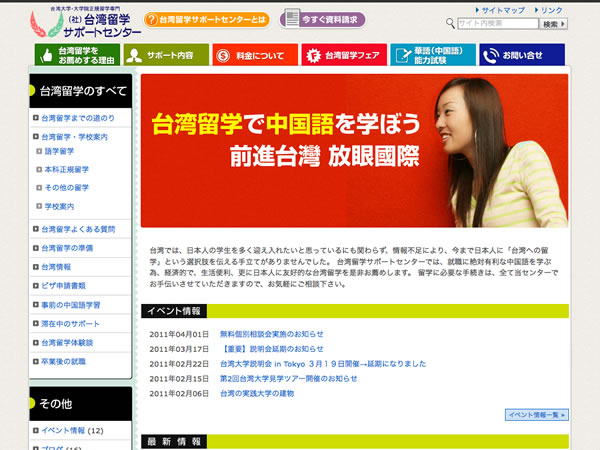
Task: Select 語学留学 submenu item
Action: tap(60, 153)
